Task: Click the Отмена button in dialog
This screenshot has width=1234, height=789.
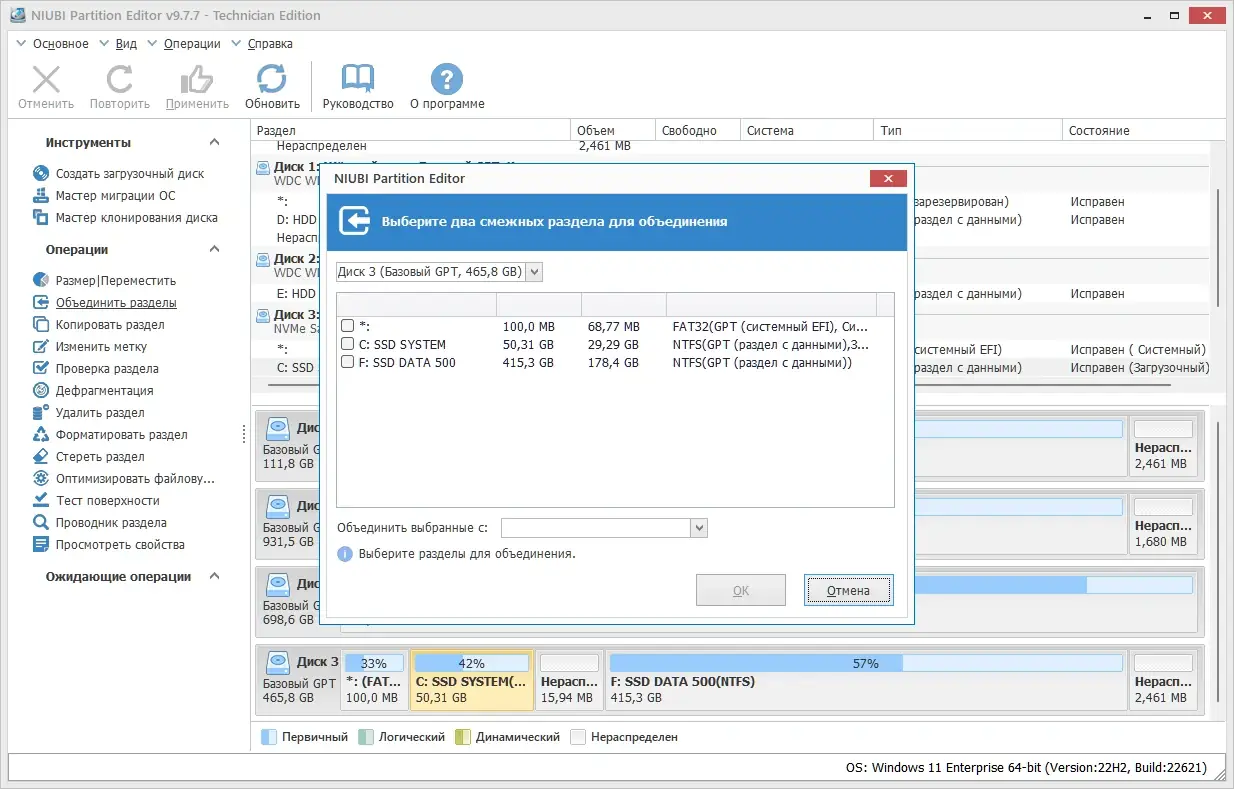Action: point(848,590)
